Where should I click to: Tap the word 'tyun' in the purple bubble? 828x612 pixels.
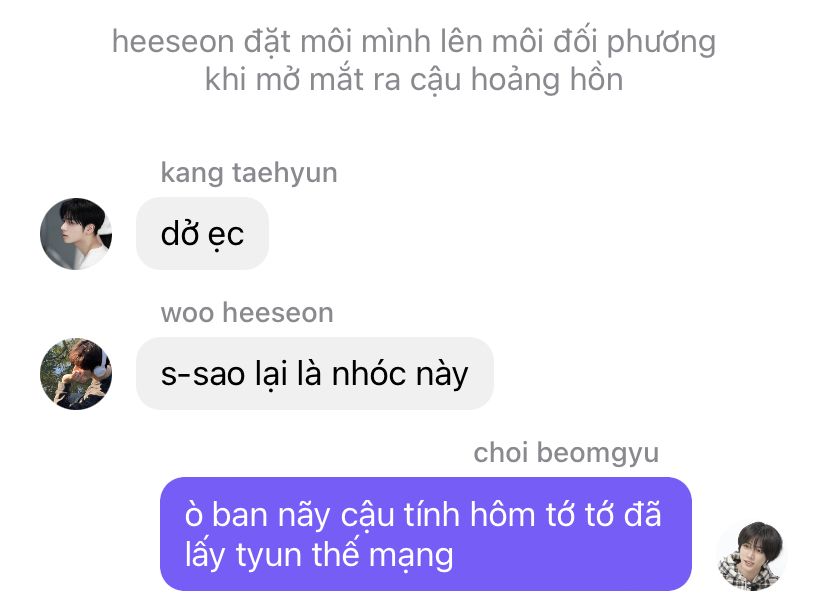269,555
